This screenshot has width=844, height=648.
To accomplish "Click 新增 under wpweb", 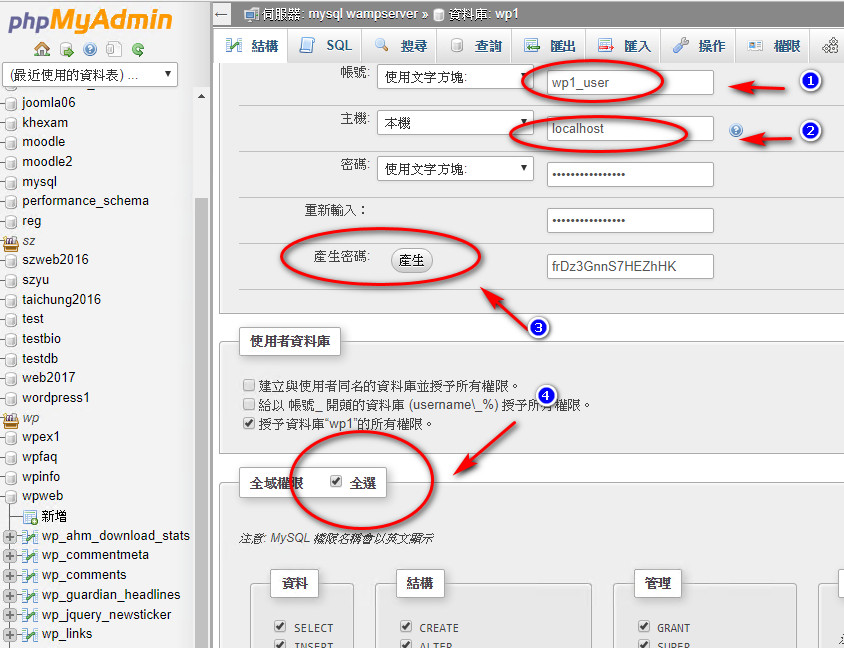I will pyautogui.click(x=54, y=517).
